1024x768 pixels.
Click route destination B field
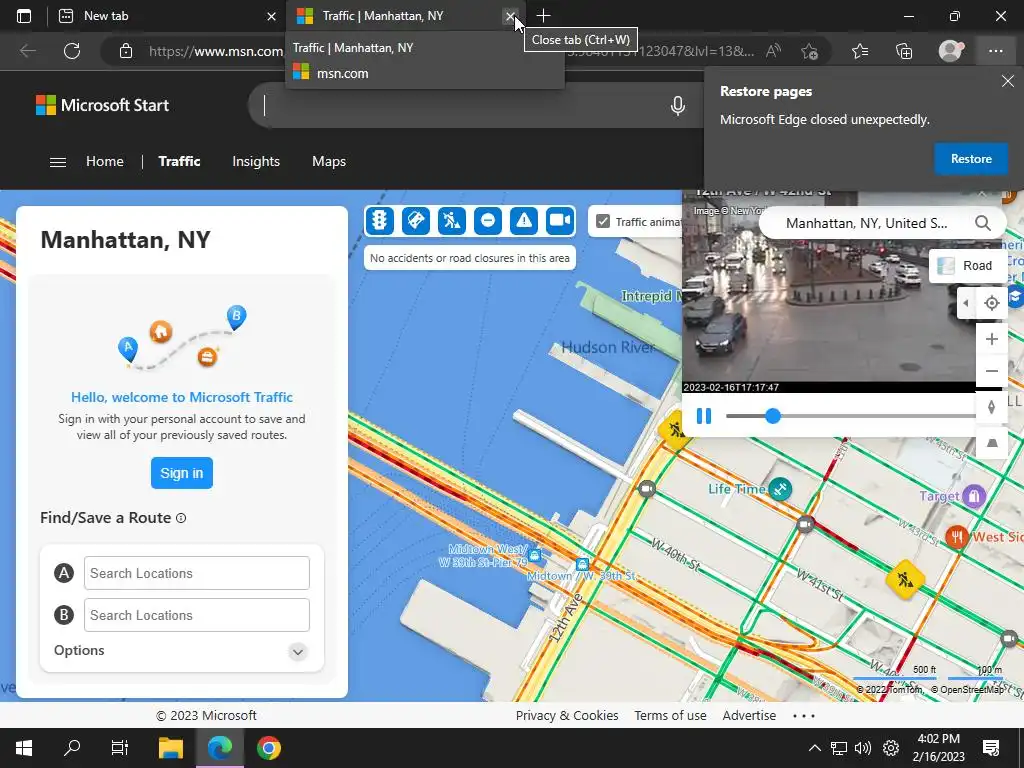coord(197,615)
